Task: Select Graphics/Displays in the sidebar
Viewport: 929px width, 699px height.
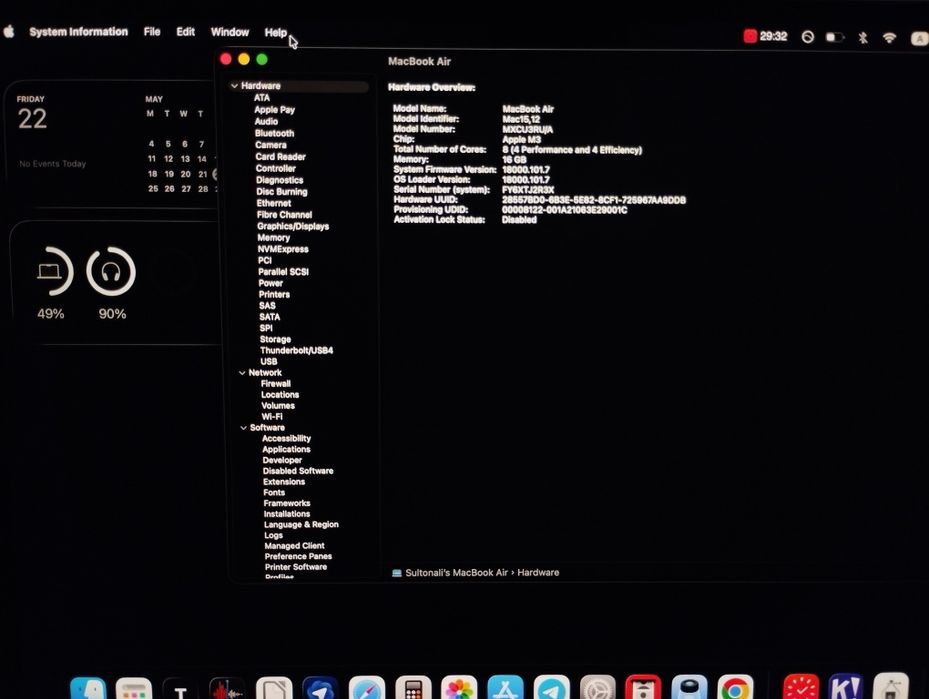Action: [293, 226]
